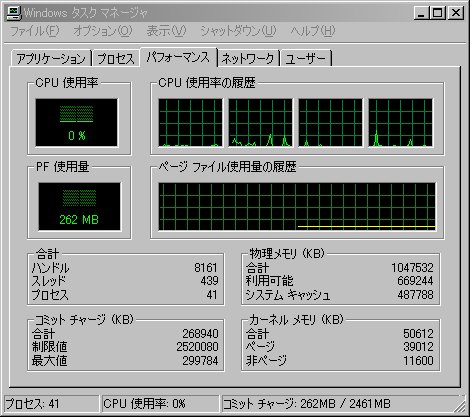This screenshot has height=417, width=470.
Task: Click the 物理メモリ (KB) group title
Action: 287,254
